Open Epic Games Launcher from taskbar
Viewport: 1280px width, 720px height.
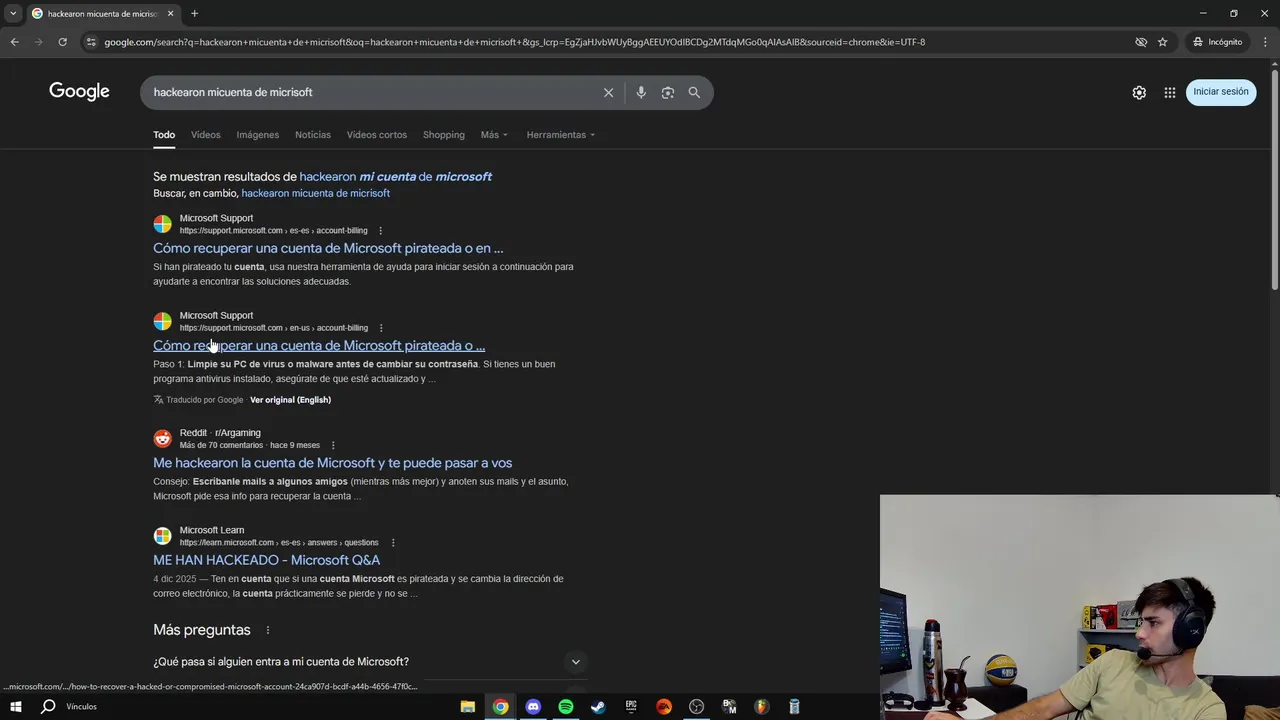pos(631,706)
